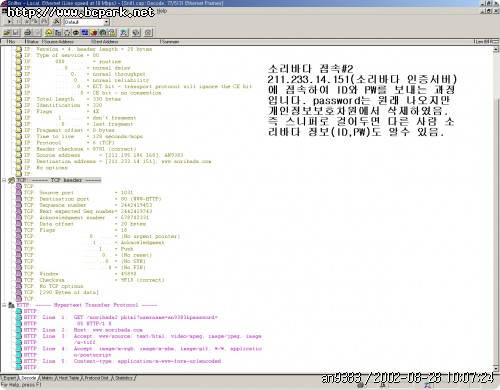The width and height of the screenshot is (500, 390).
Task: Select the IP Header checksum row
Action: pyautogui.click(x=80, y=149)
